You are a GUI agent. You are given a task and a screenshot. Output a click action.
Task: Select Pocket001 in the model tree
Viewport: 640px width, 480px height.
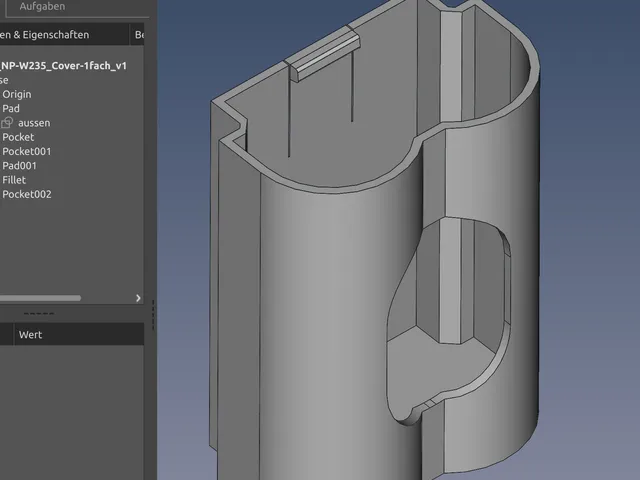[27, 151]
